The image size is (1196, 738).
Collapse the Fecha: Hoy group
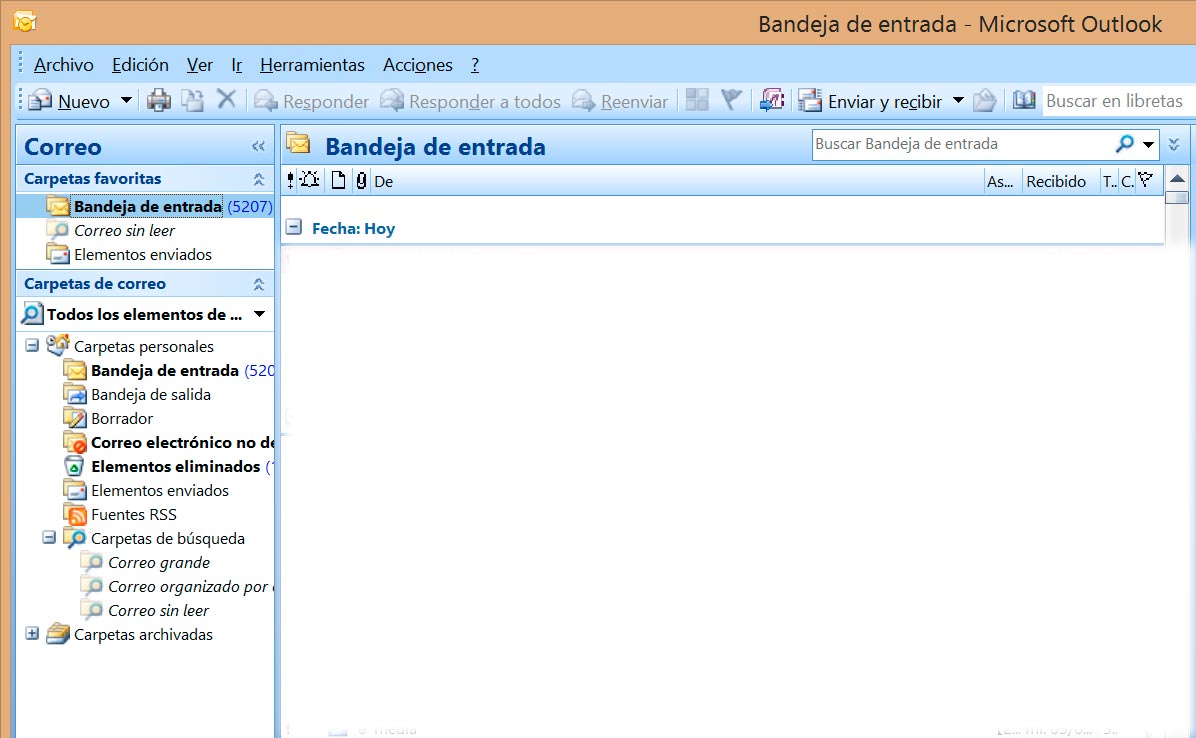(294, 227)
